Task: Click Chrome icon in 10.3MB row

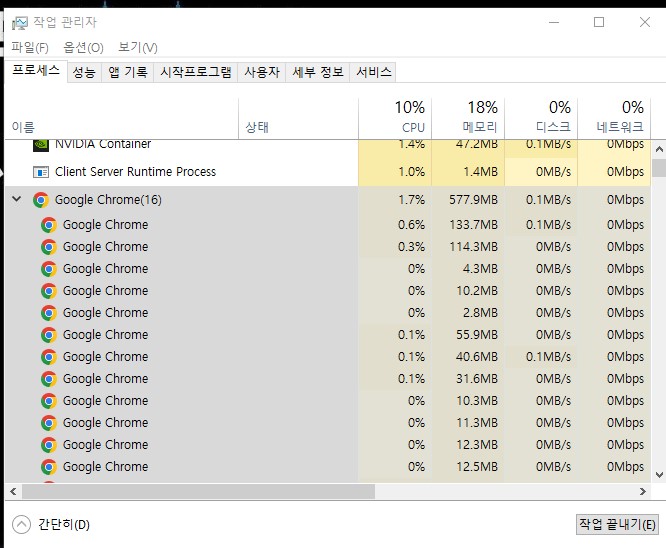Action: pos(49,401)
